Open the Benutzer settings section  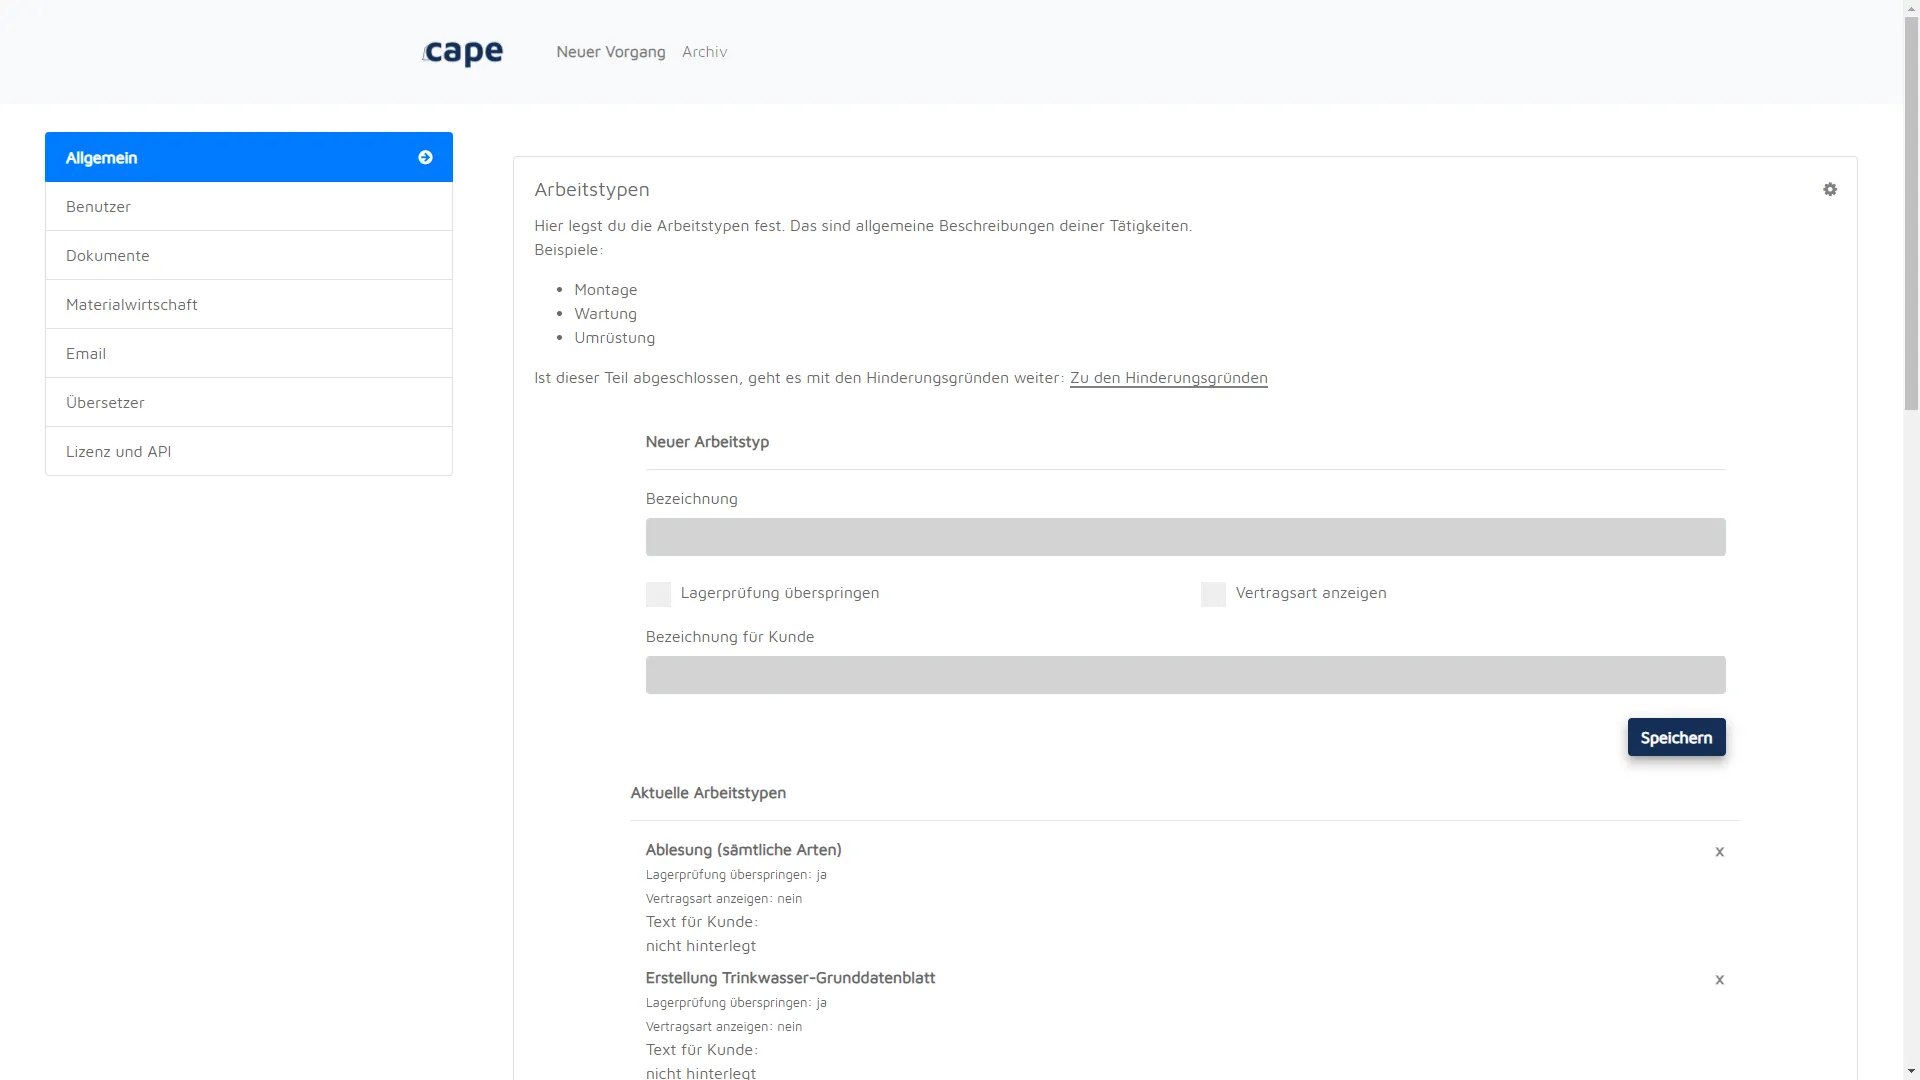249,206
